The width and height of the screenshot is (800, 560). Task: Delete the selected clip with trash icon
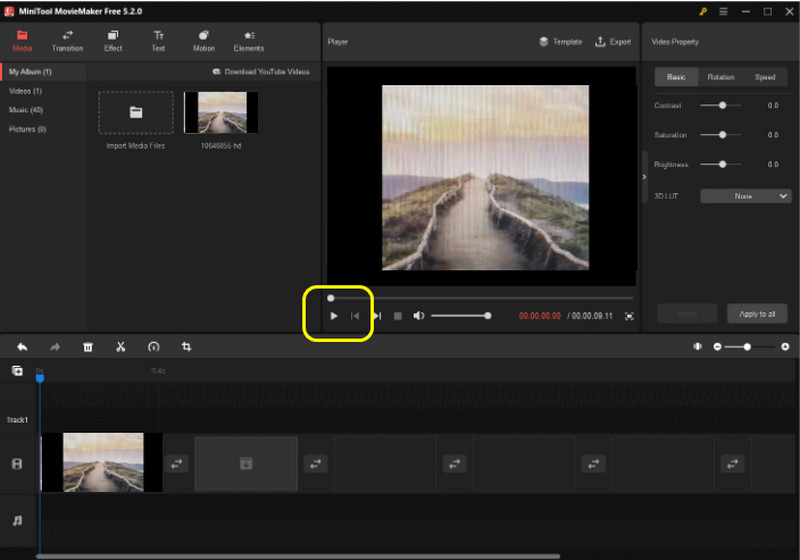pyautogui.click(x=88, y=347)
